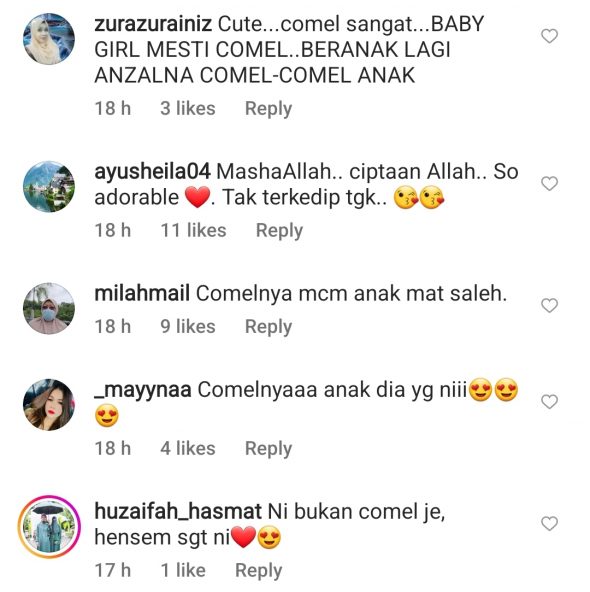
Task: Open the ayusheila04 username link
Action: [153, 172]
